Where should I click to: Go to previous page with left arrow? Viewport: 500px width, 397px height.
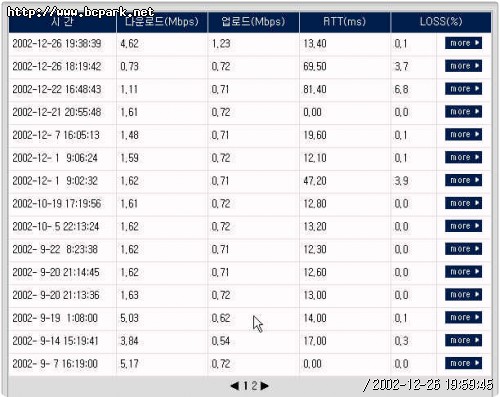[235, 386]
